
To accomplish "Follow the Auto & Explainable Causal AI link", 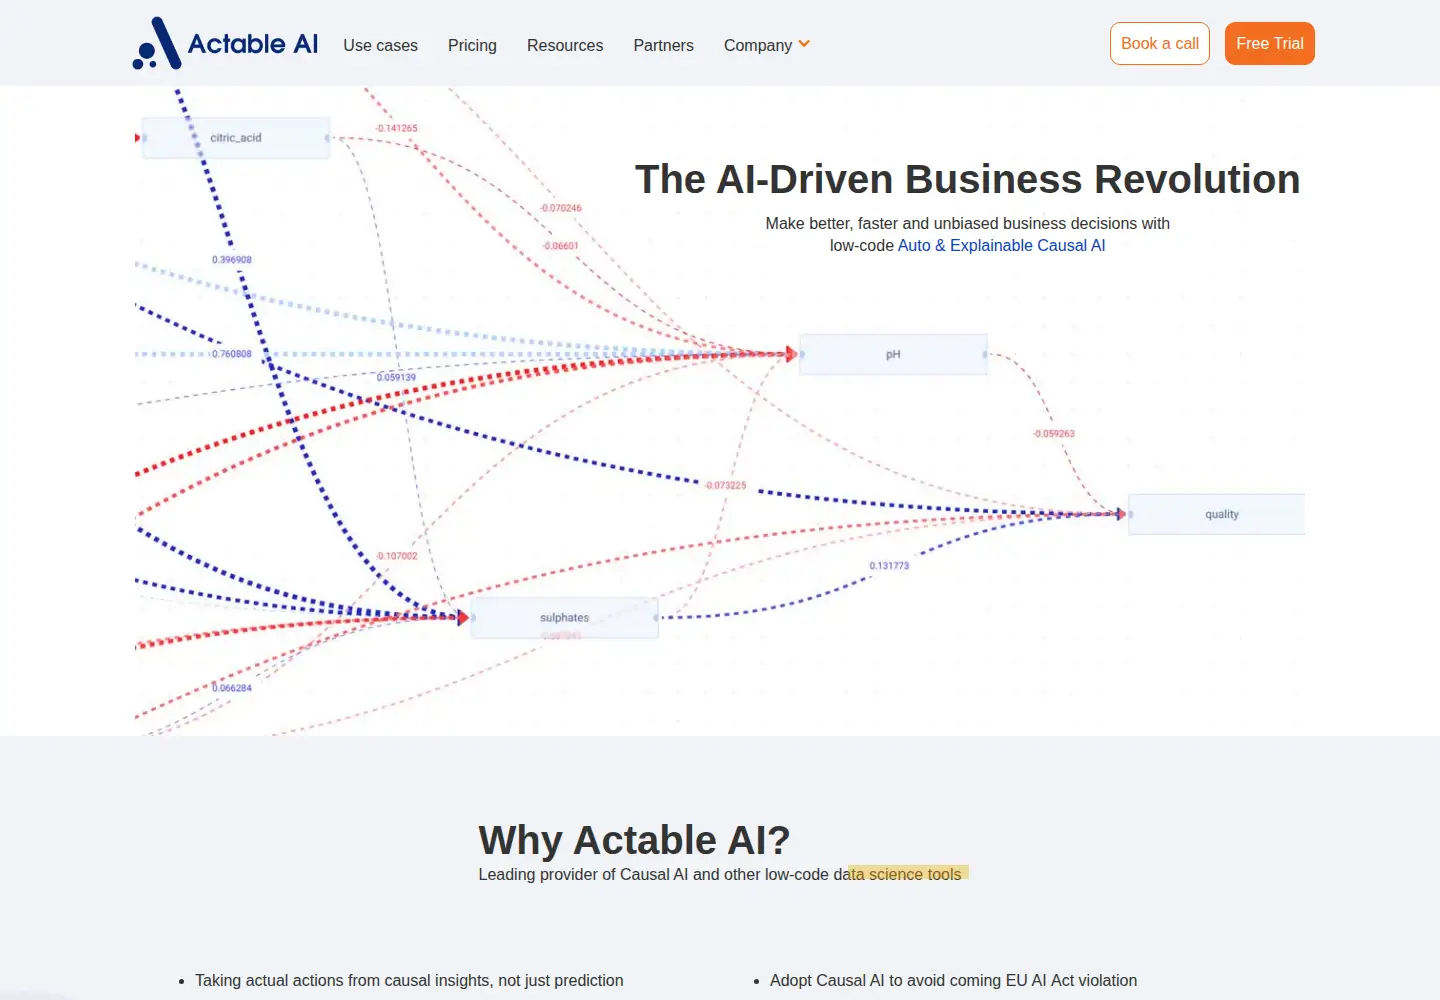I will [1001, 245].
